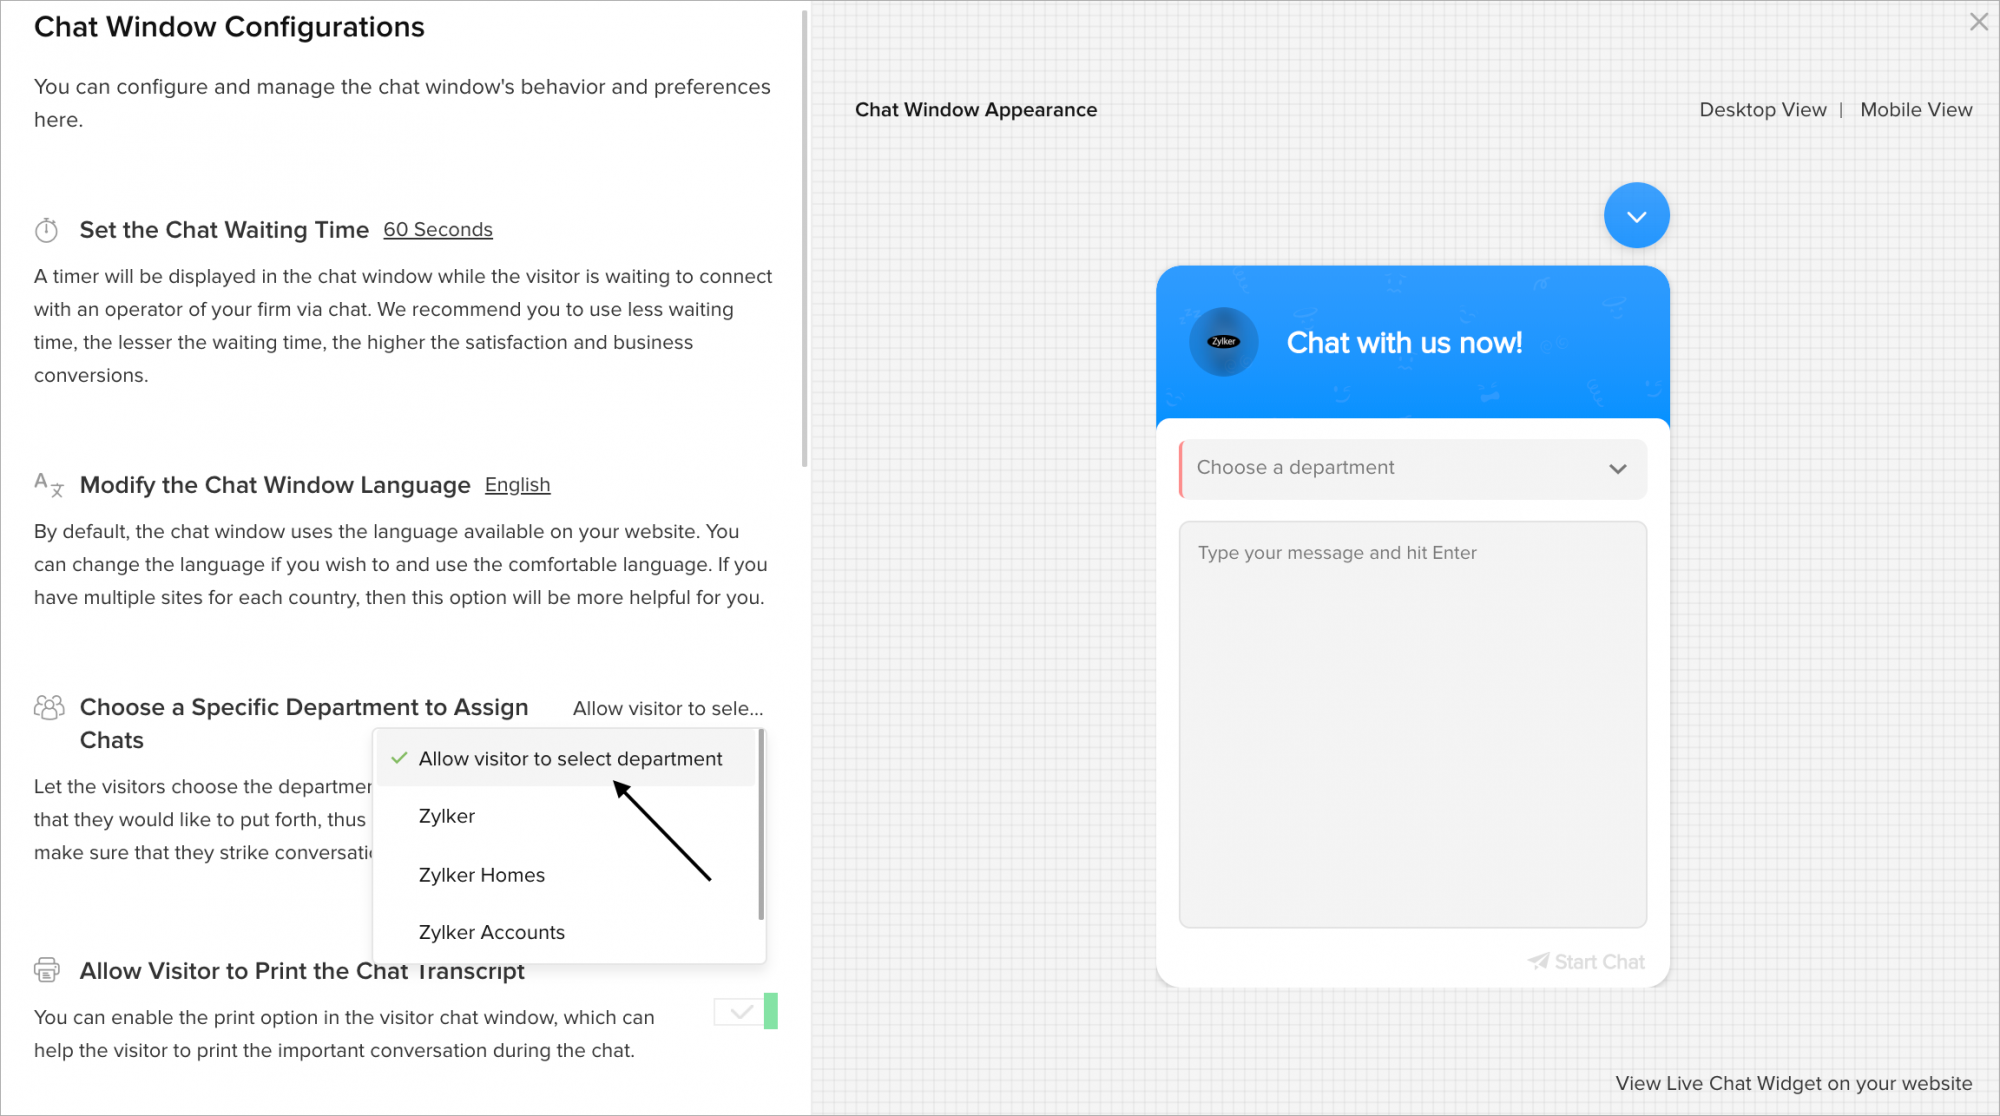Click the department assignment icon

click(x=49, y=706)
